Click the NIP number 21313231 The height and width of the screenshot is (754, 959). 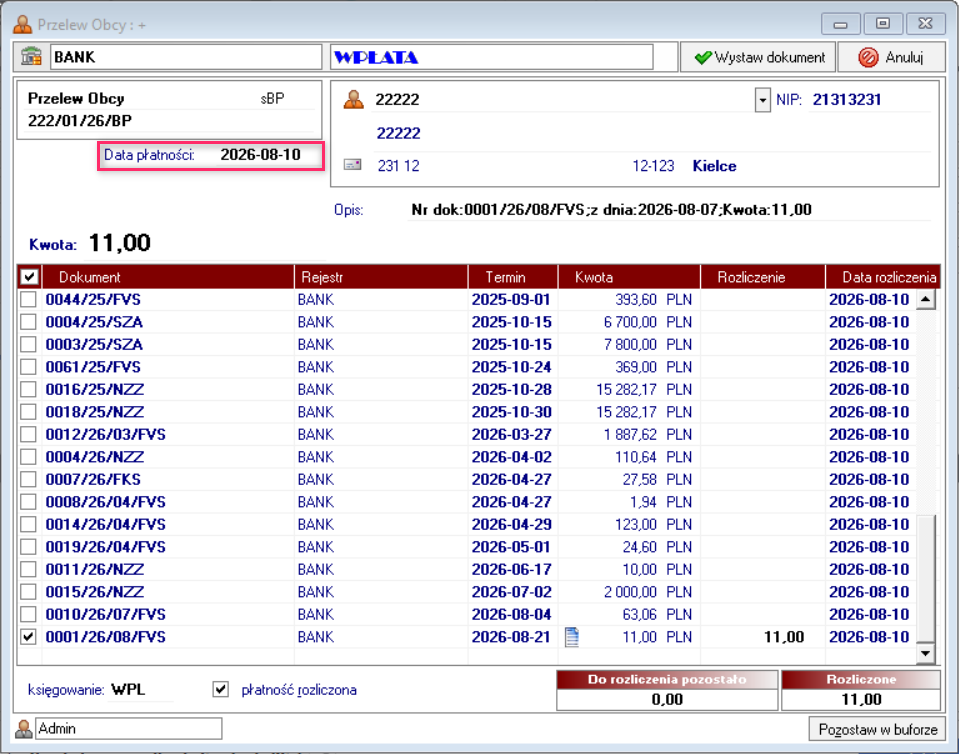(846, 100)
